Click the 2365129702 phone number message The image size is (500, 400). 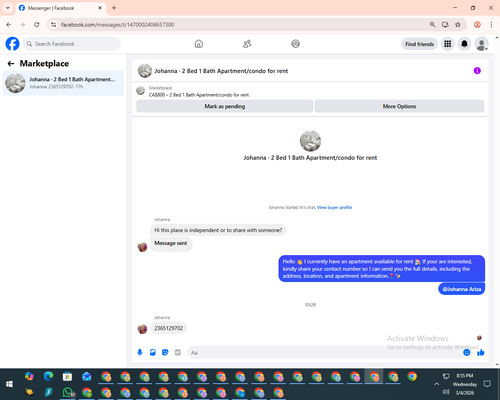click(x=168, y=328)
